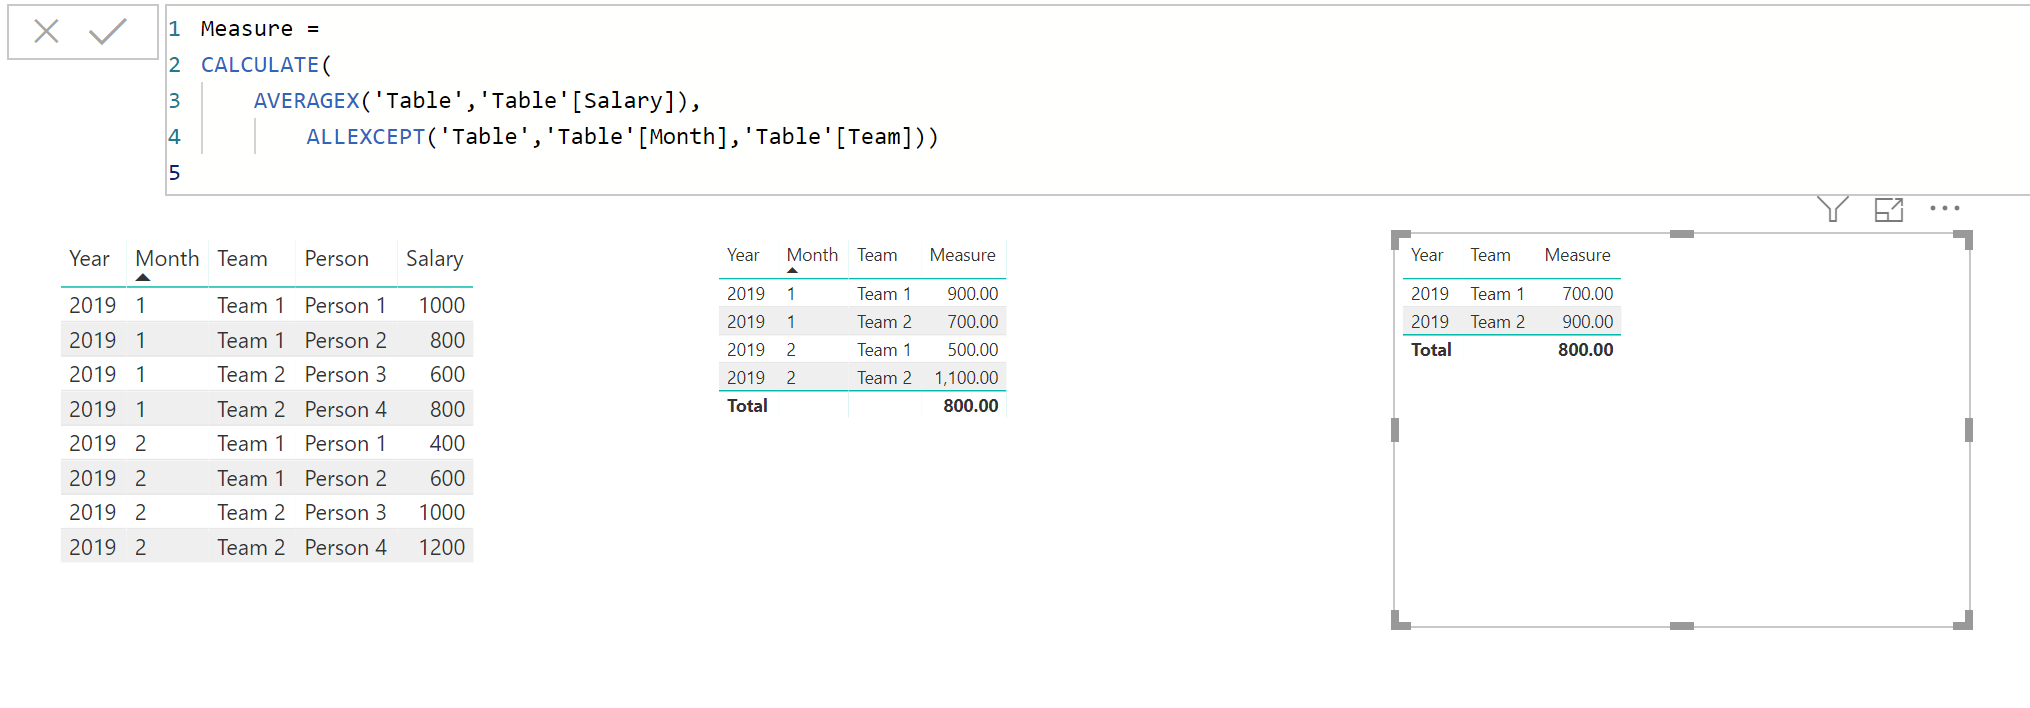Select Salary value 1200 cell
The width and height of the screenshot is (2030, 708).
click(x=441, y=547)
